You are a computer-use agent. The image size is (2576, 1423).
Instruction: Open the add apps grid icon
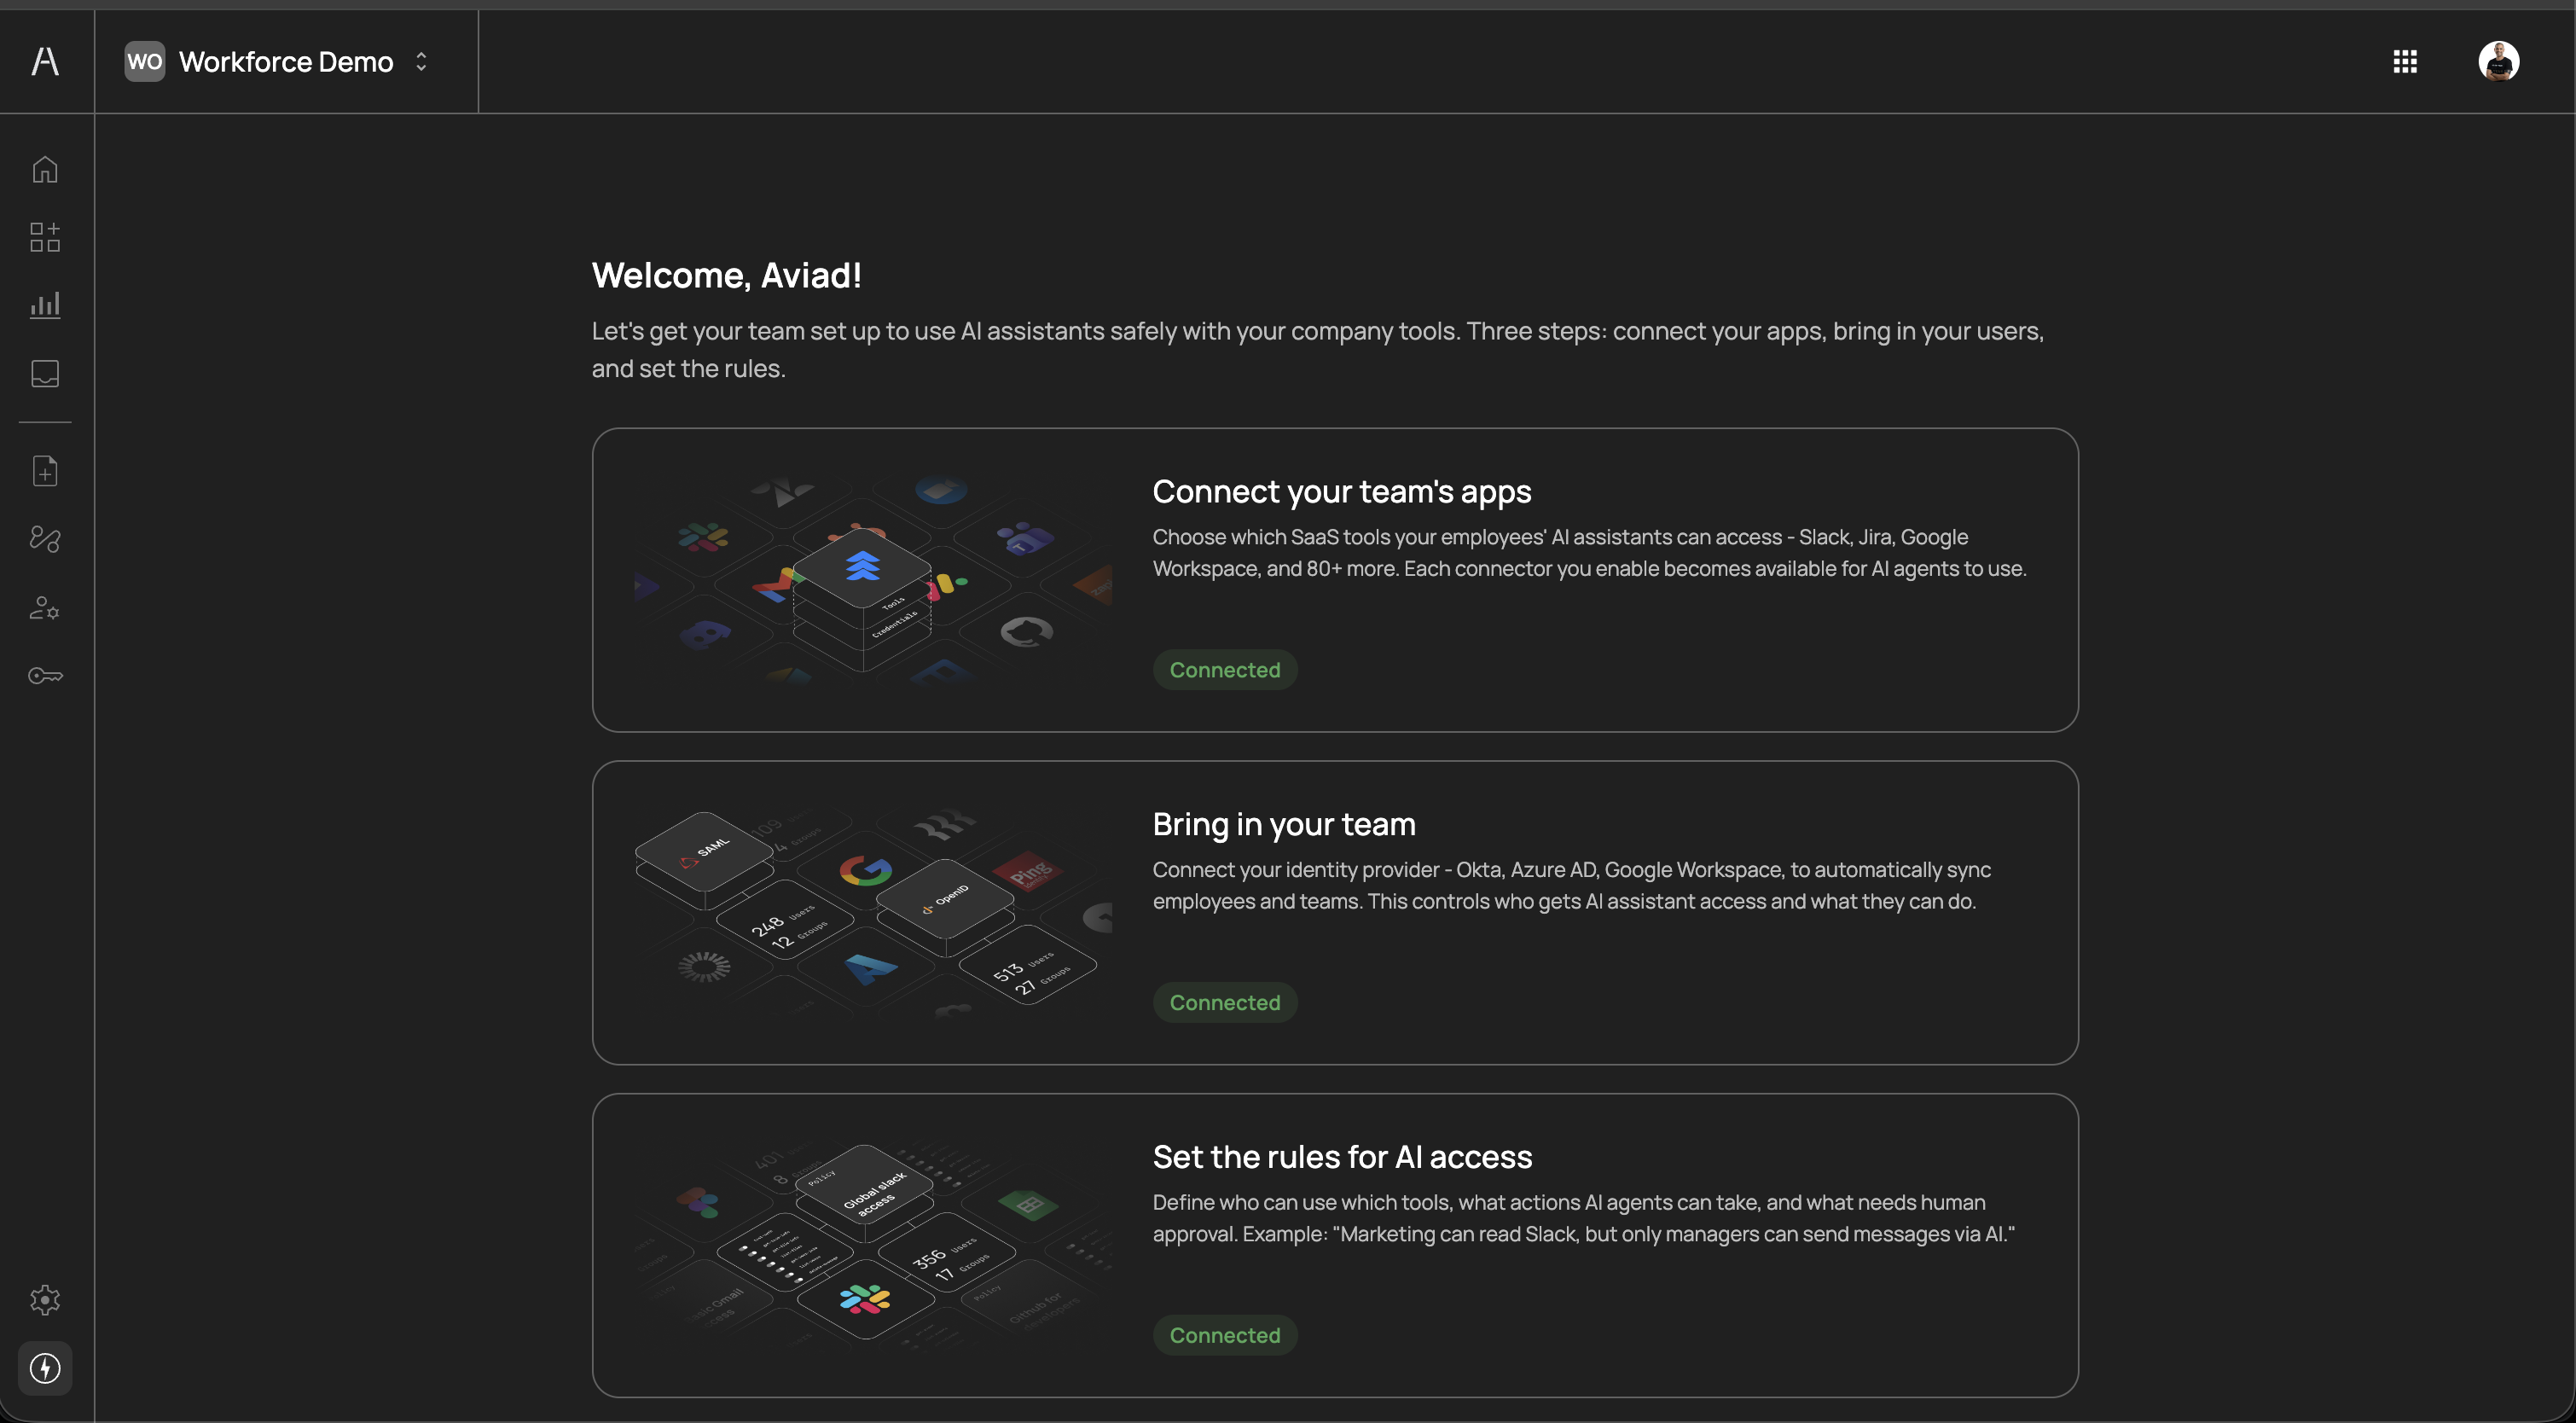point(45,237)
